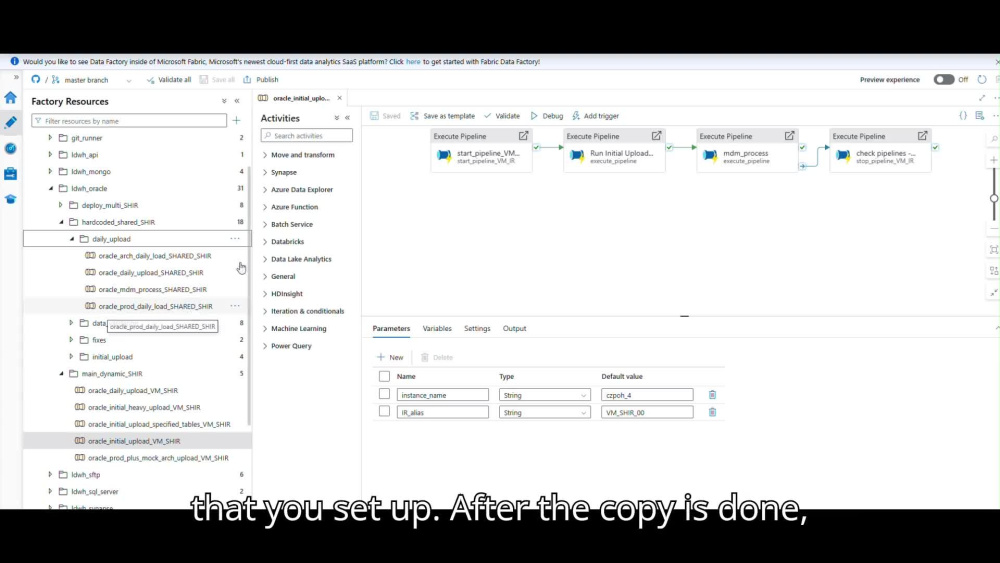This screenshot has height=563, width=1000.
Task: Click Debug button
Action: click(x=547, y=116)
